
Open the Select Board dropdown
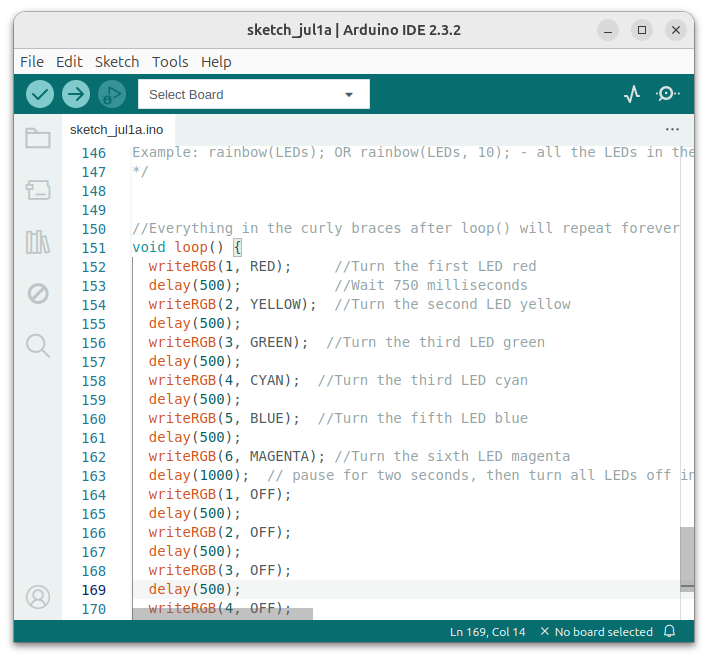point(254,94)
